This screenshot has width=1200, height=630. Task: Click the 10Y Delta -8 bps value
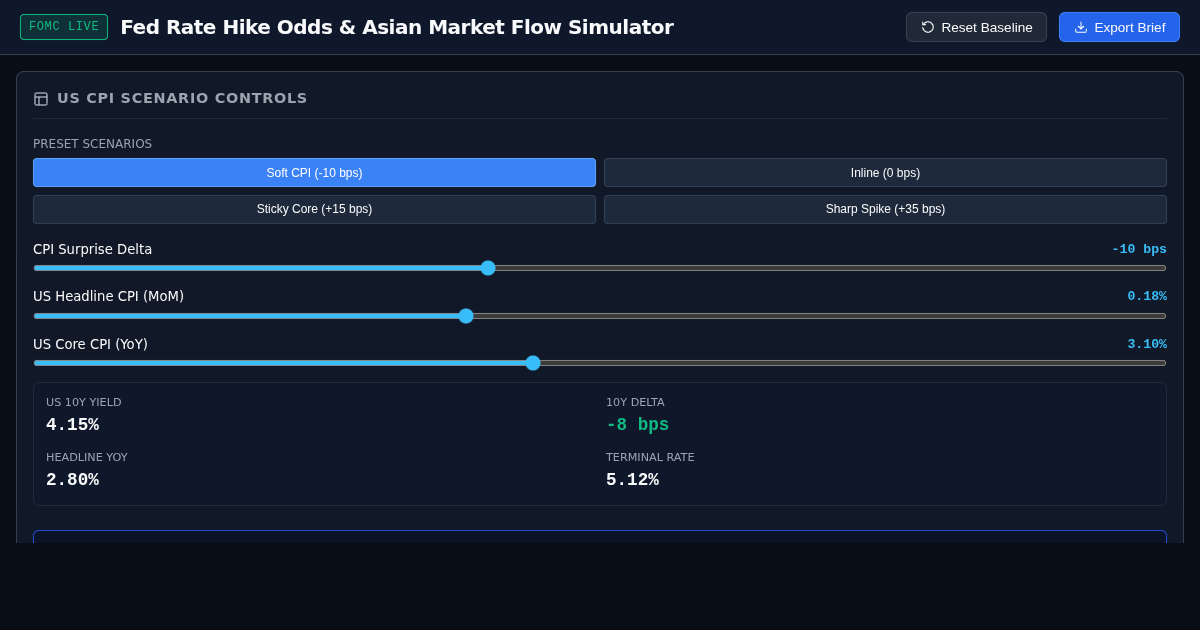tap(637, 425)
